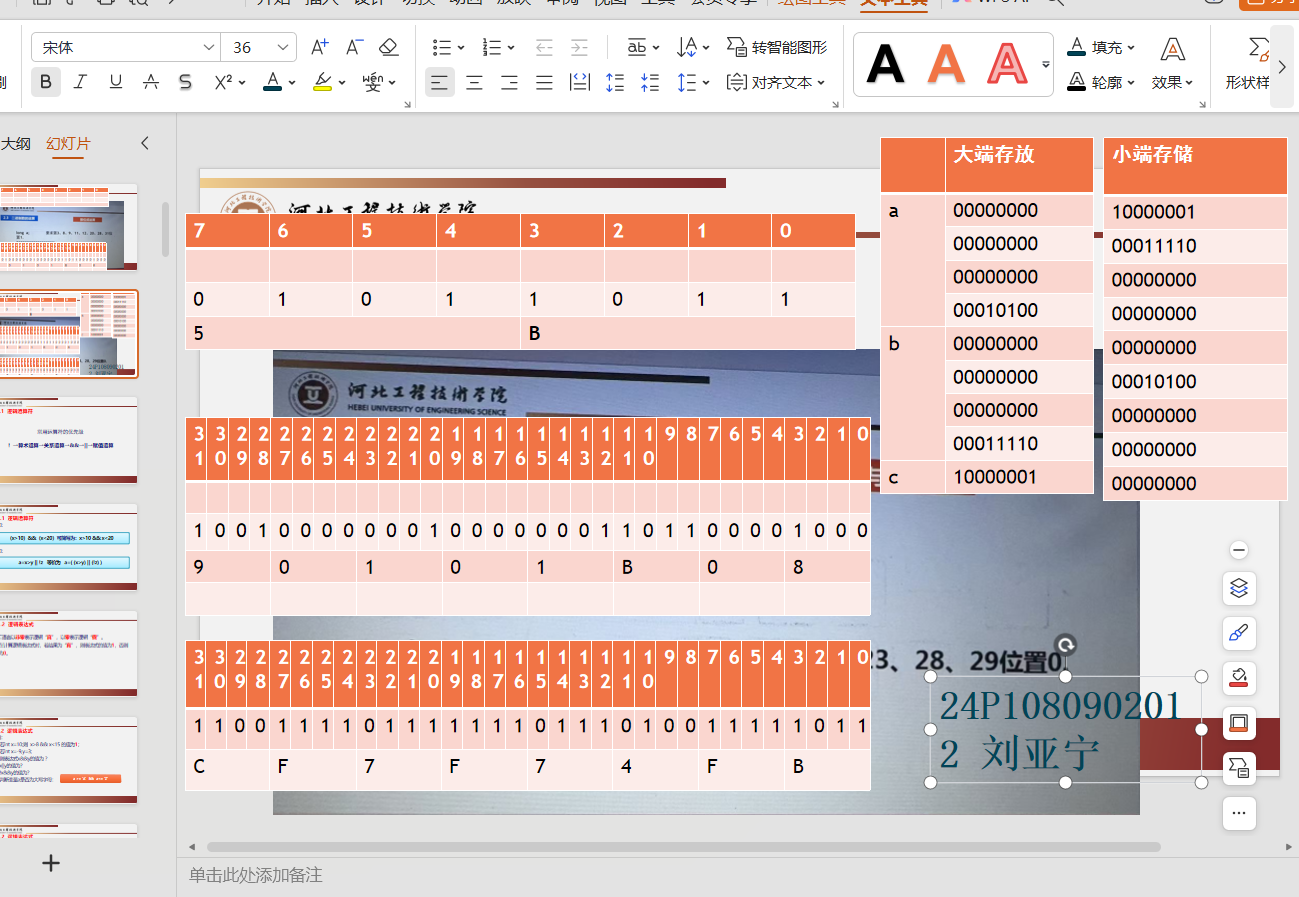The width and height of the screenshot is (1299, 897).
Task: Toggle strikethrough formatting
Action: 151,82
